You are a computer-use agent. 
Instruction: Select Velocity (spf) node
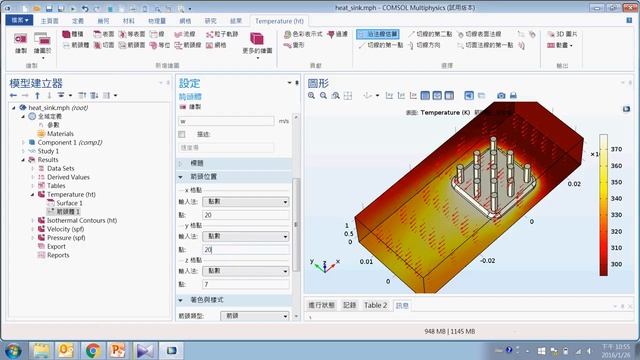(x=65, y=229)
